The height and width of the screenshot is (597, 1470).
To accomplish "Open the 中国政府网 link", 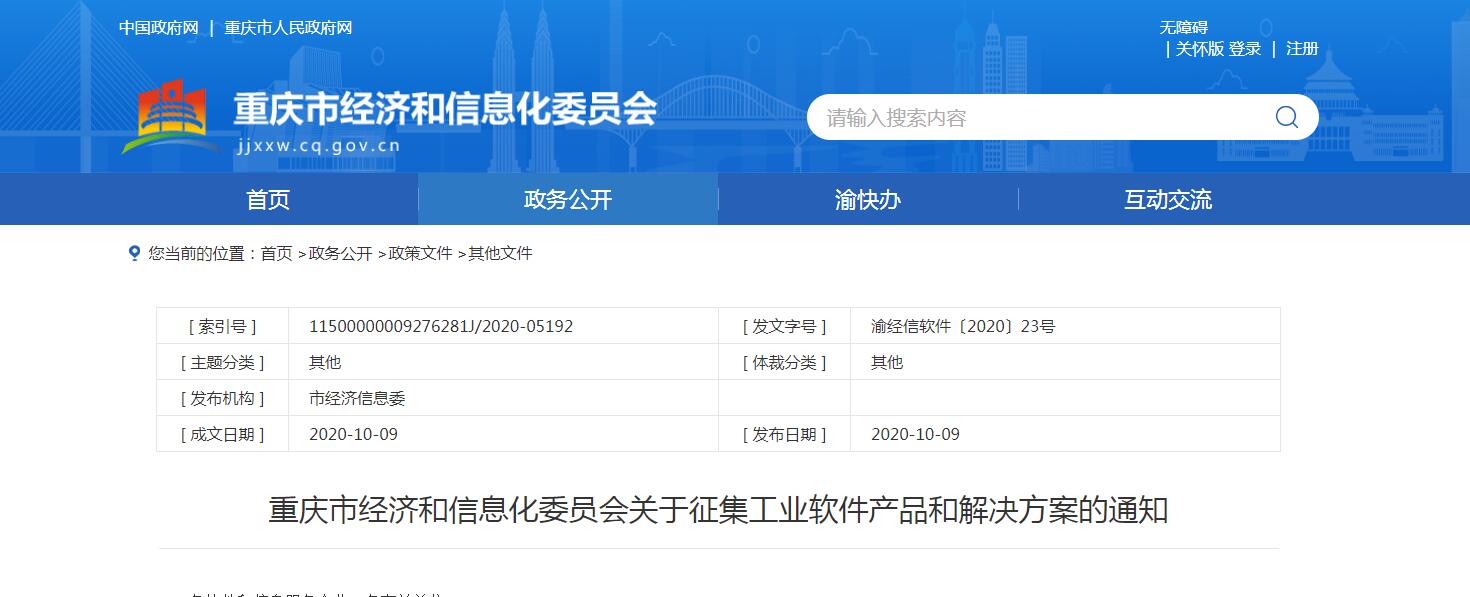I will [x=158, y=28].
